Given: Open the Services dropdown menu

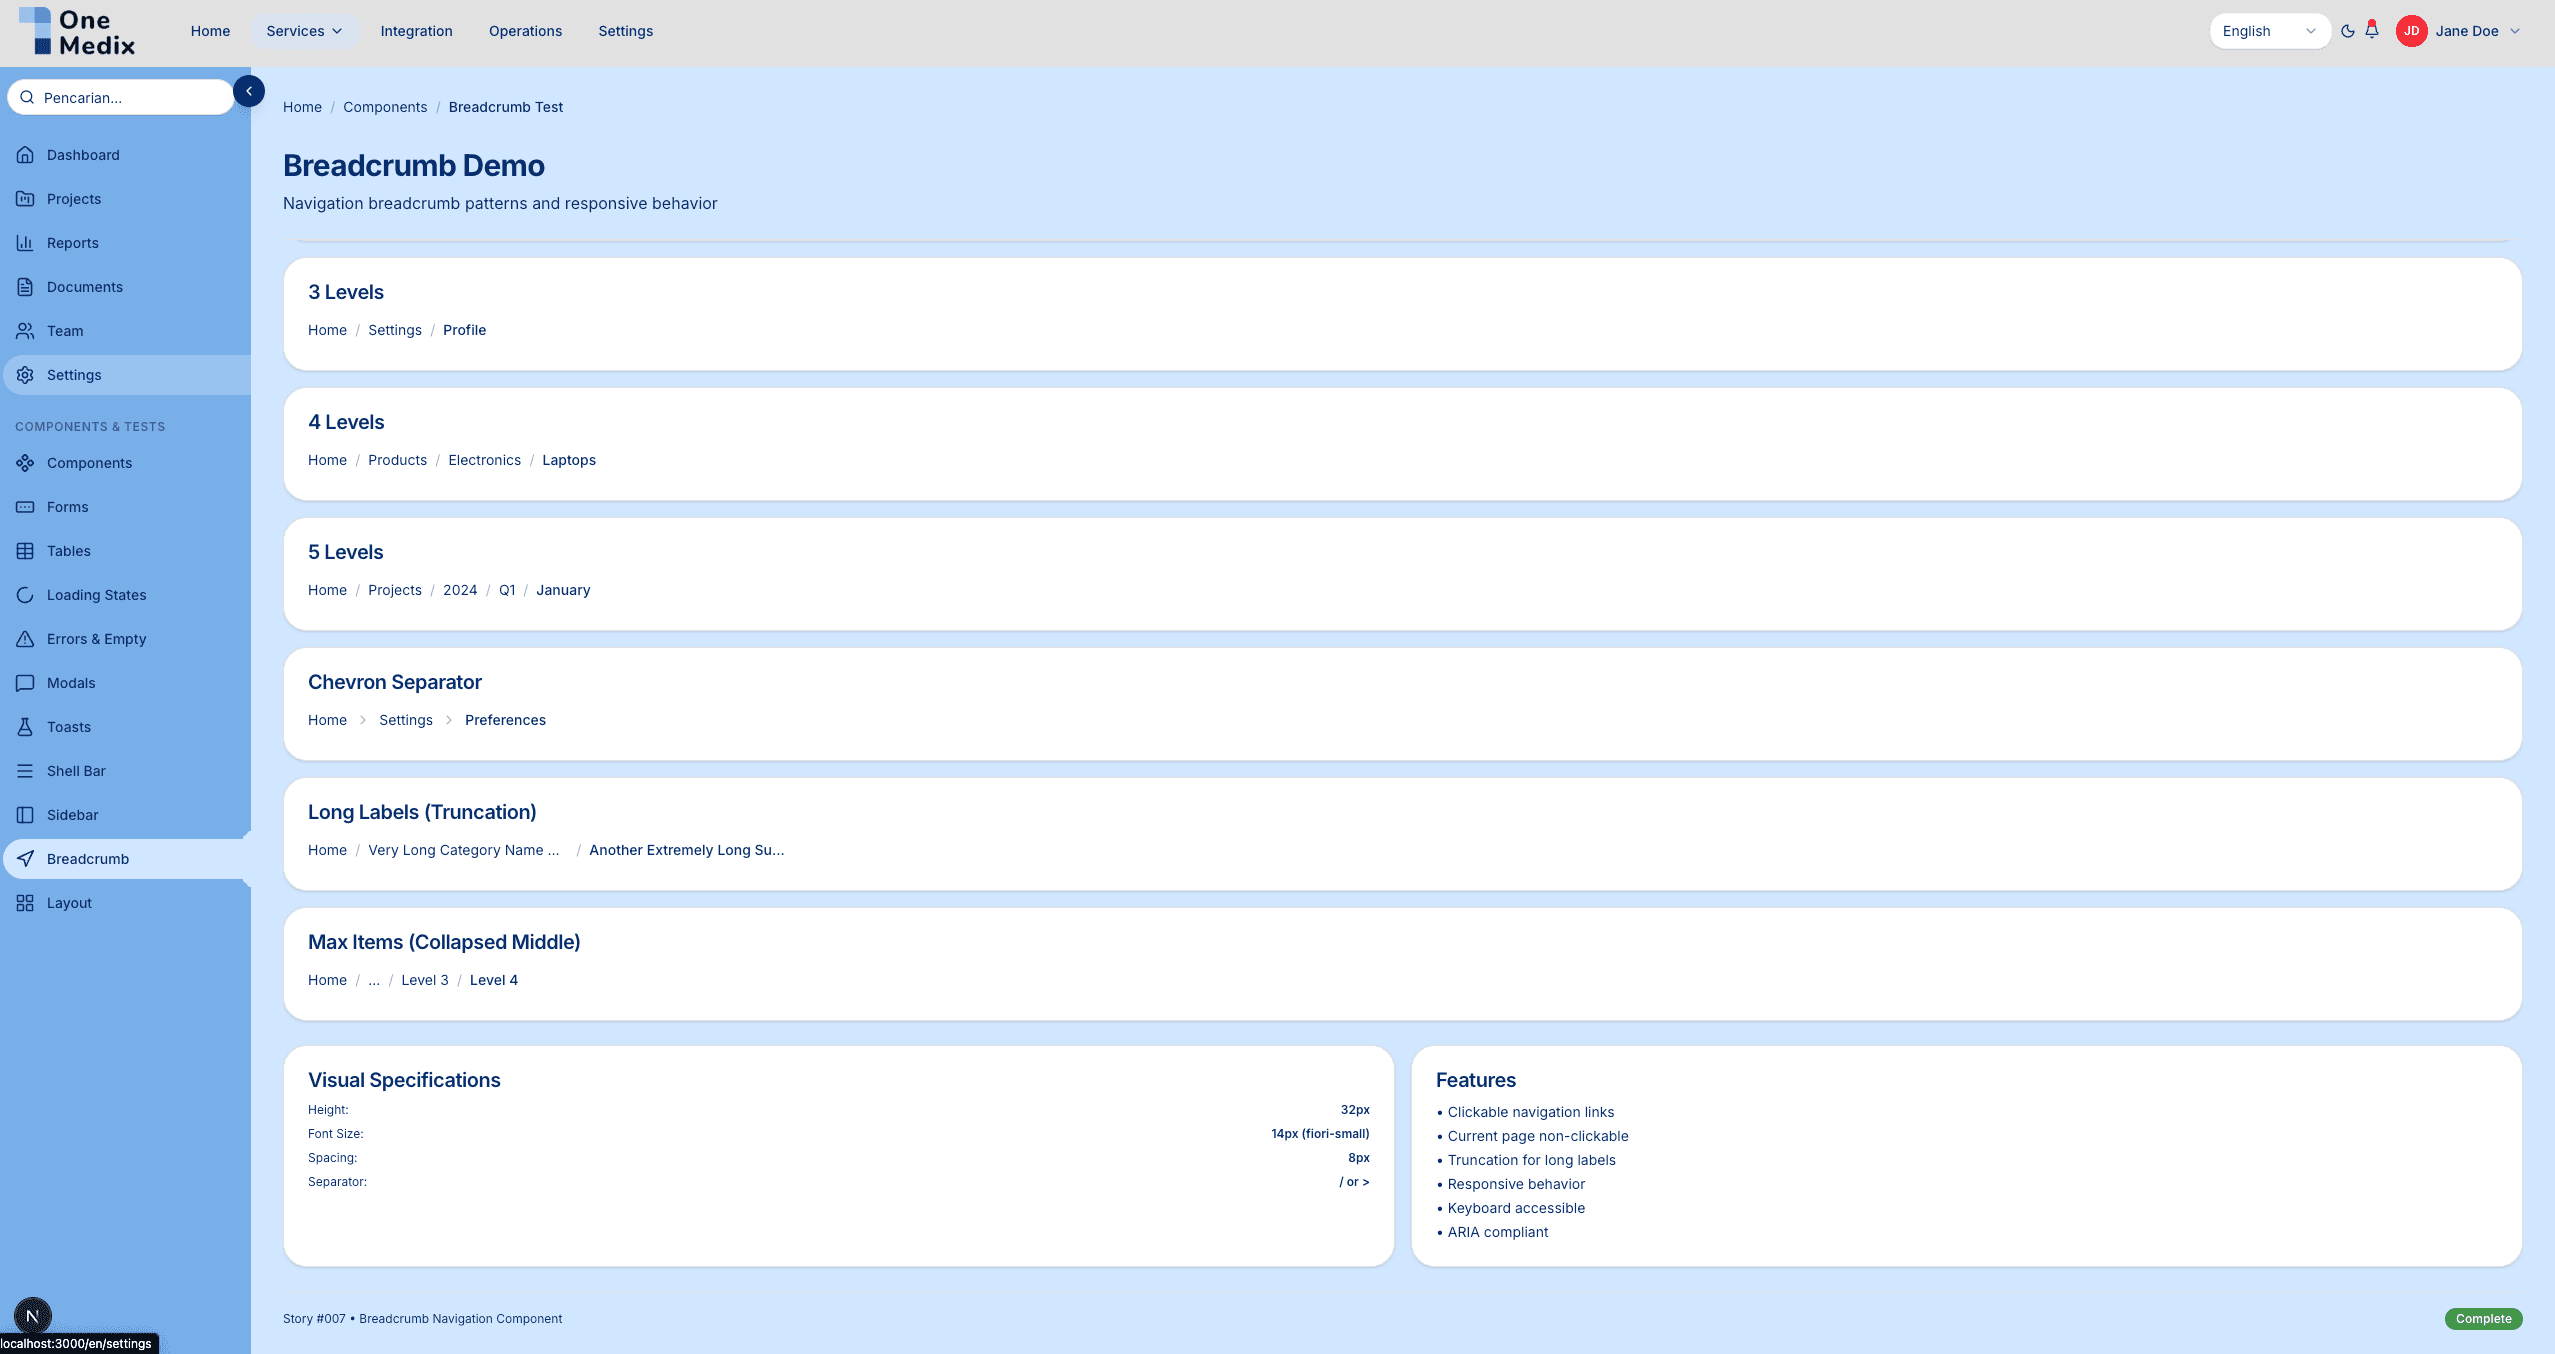Looking at the screenshot, I should click(304, 31).
